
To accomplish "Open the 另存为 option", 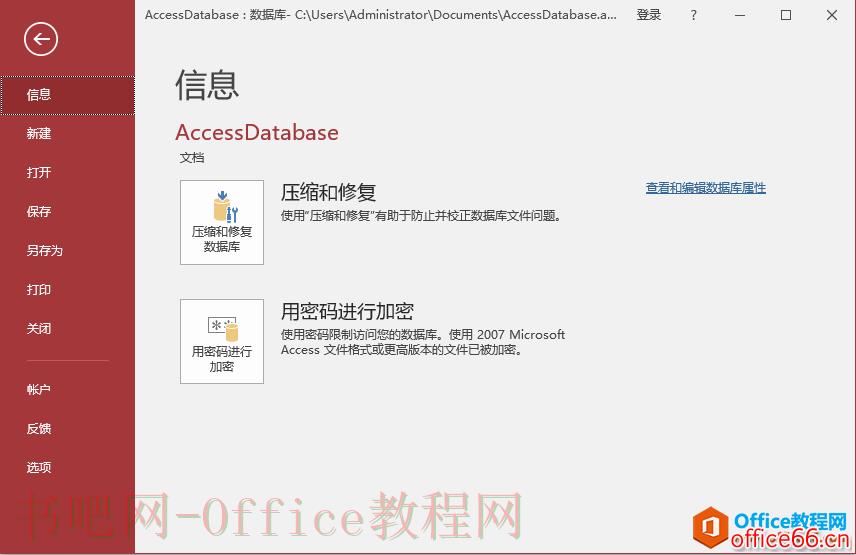I will 67,251.
